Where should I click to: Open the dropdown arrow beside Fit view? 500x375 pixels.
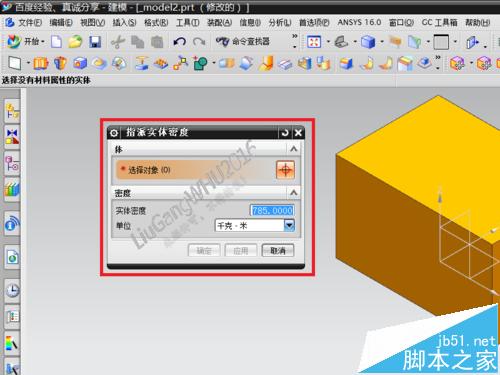point(328,42)
